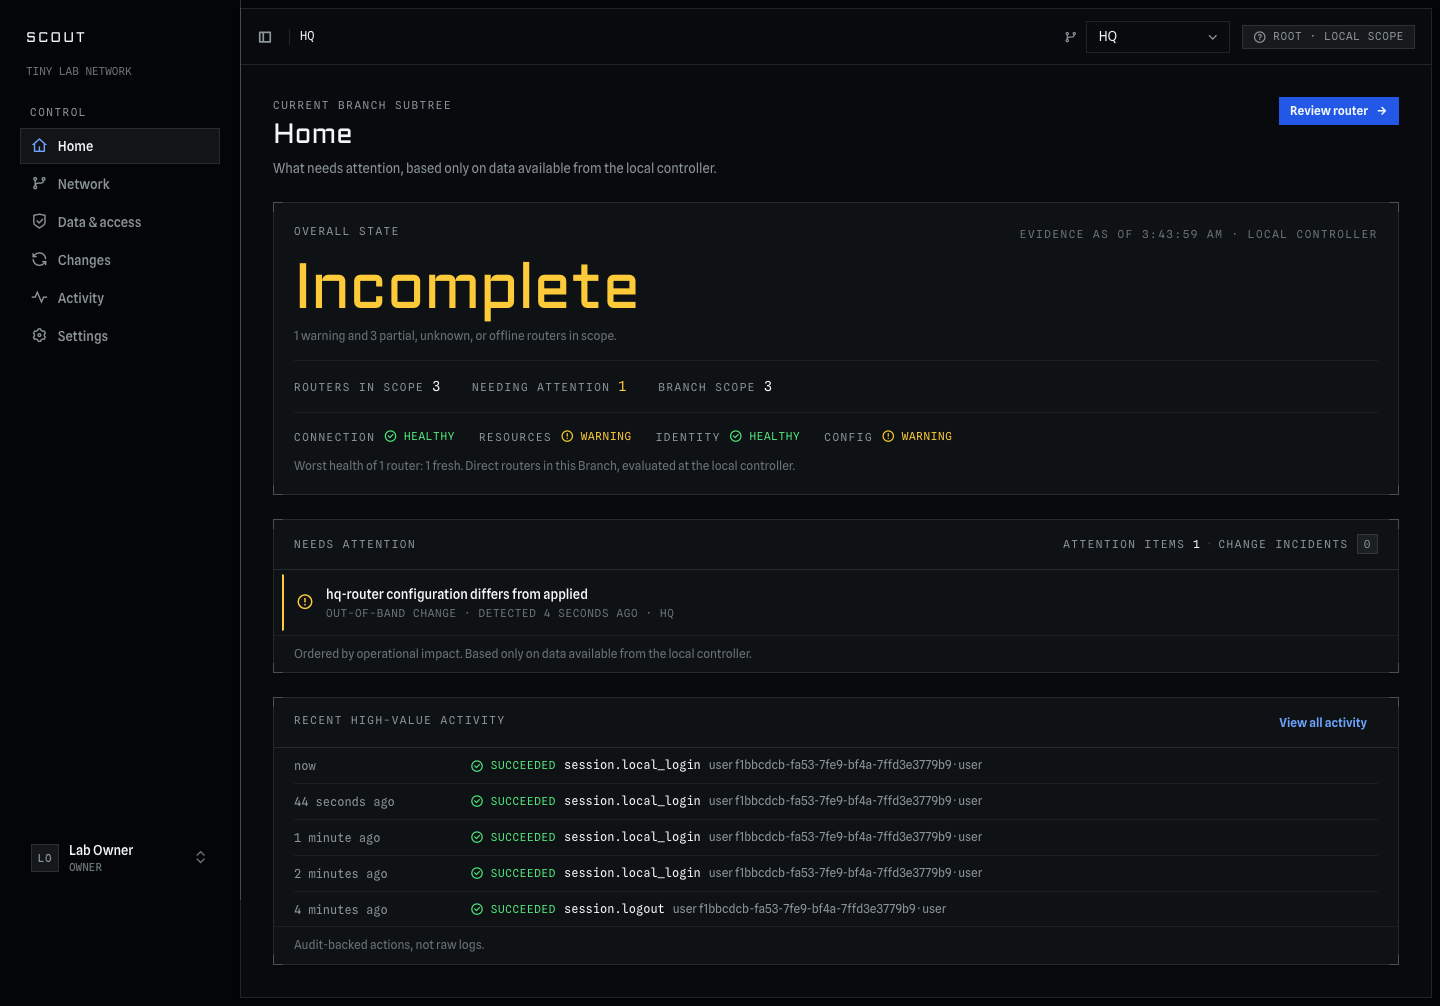Open the hq-router configuration differs item
This screenshot has width=1440, height=1006.
pos(836,603)
